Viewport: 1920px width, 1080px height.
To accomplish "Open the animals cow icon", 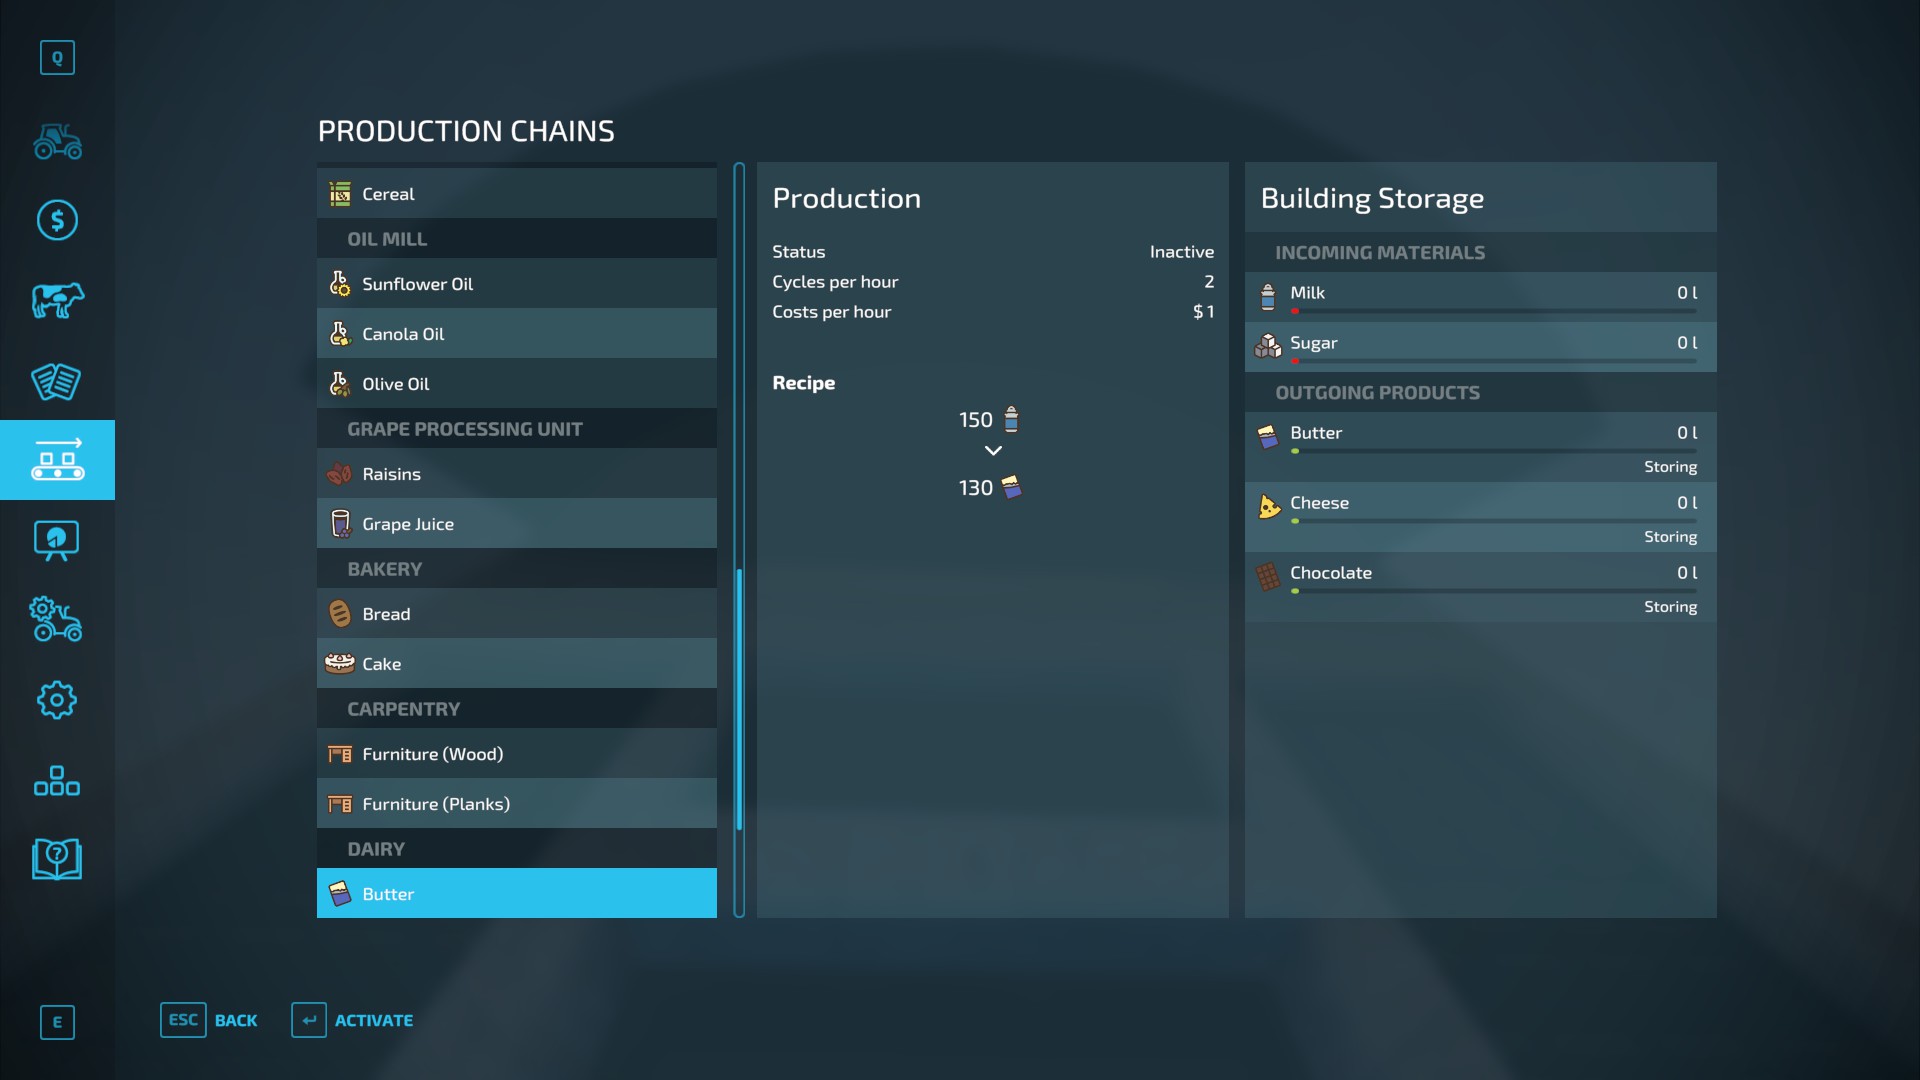I will pyautogui.click(x=57, y=300).
